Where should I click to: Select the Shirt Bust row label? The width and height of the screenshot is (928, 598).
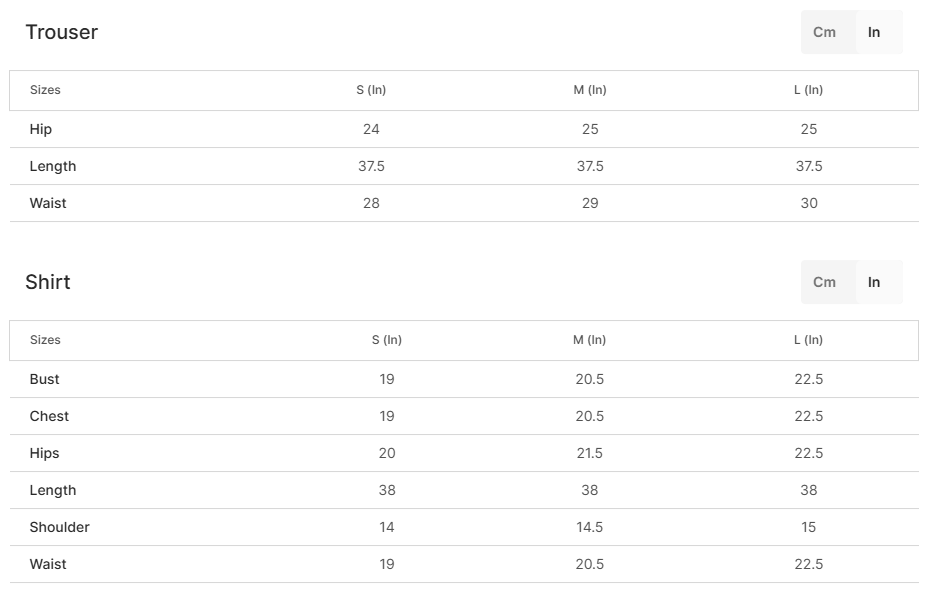tap(45, 379)
